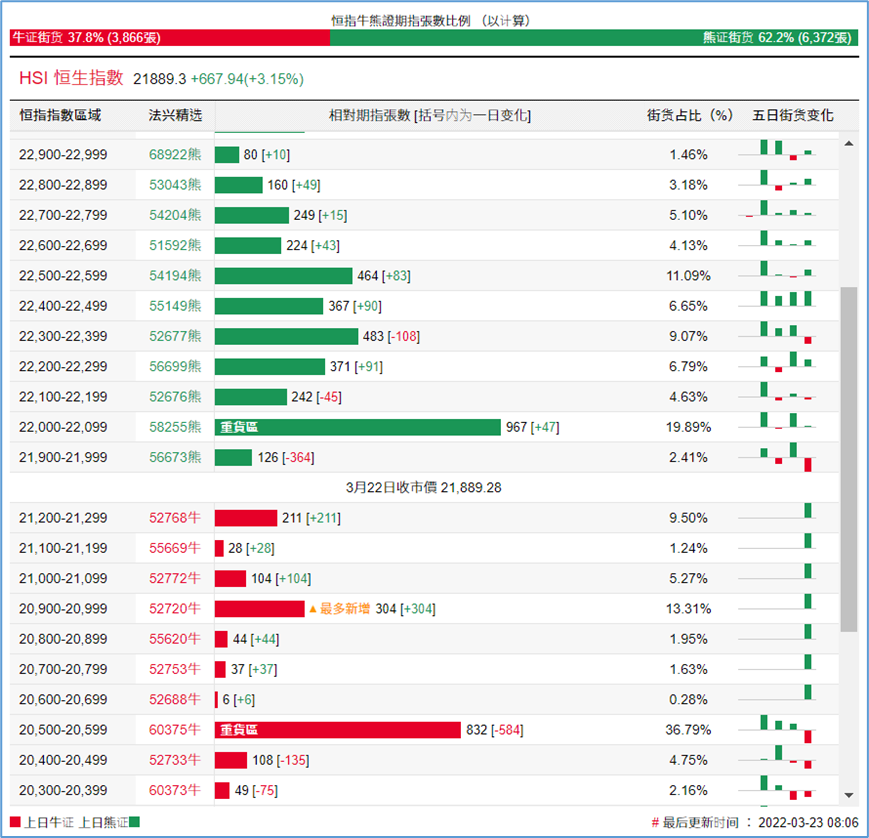The image size is (869, 838).
Task: Click the 法兴精选 column header
Action: click(175, 116)
